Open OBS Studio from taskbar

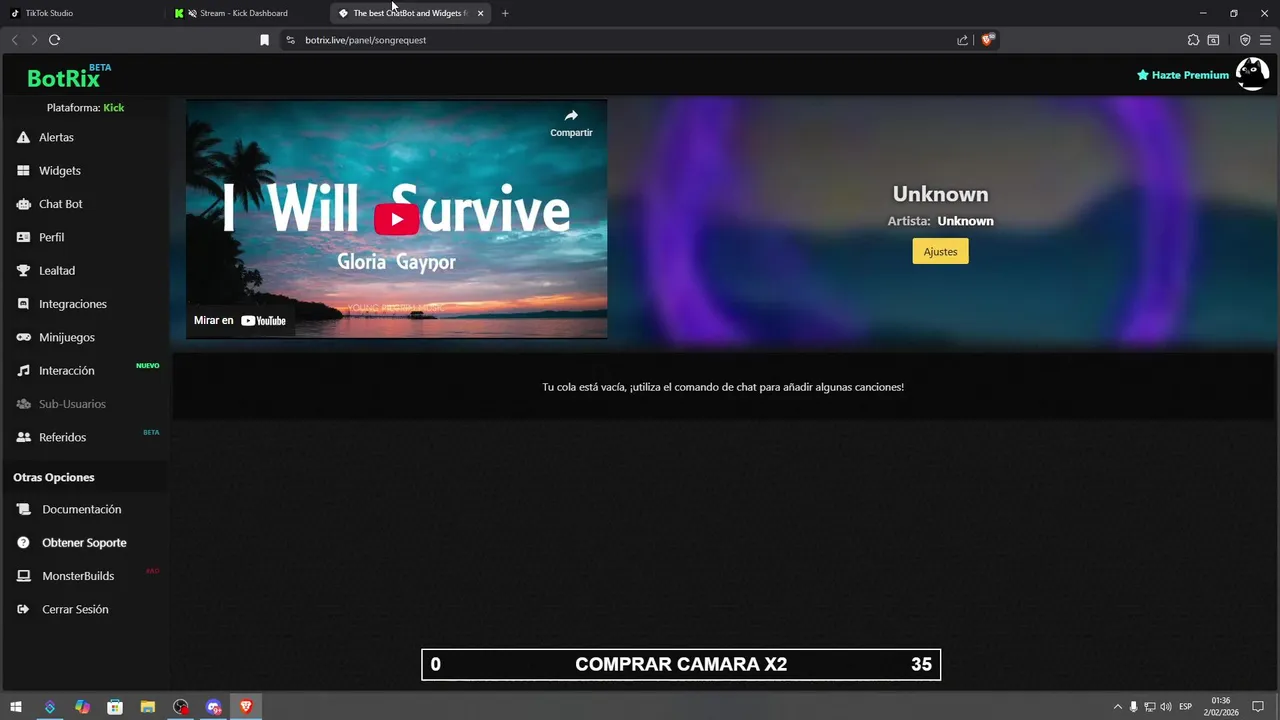click(x=181, y=707)
